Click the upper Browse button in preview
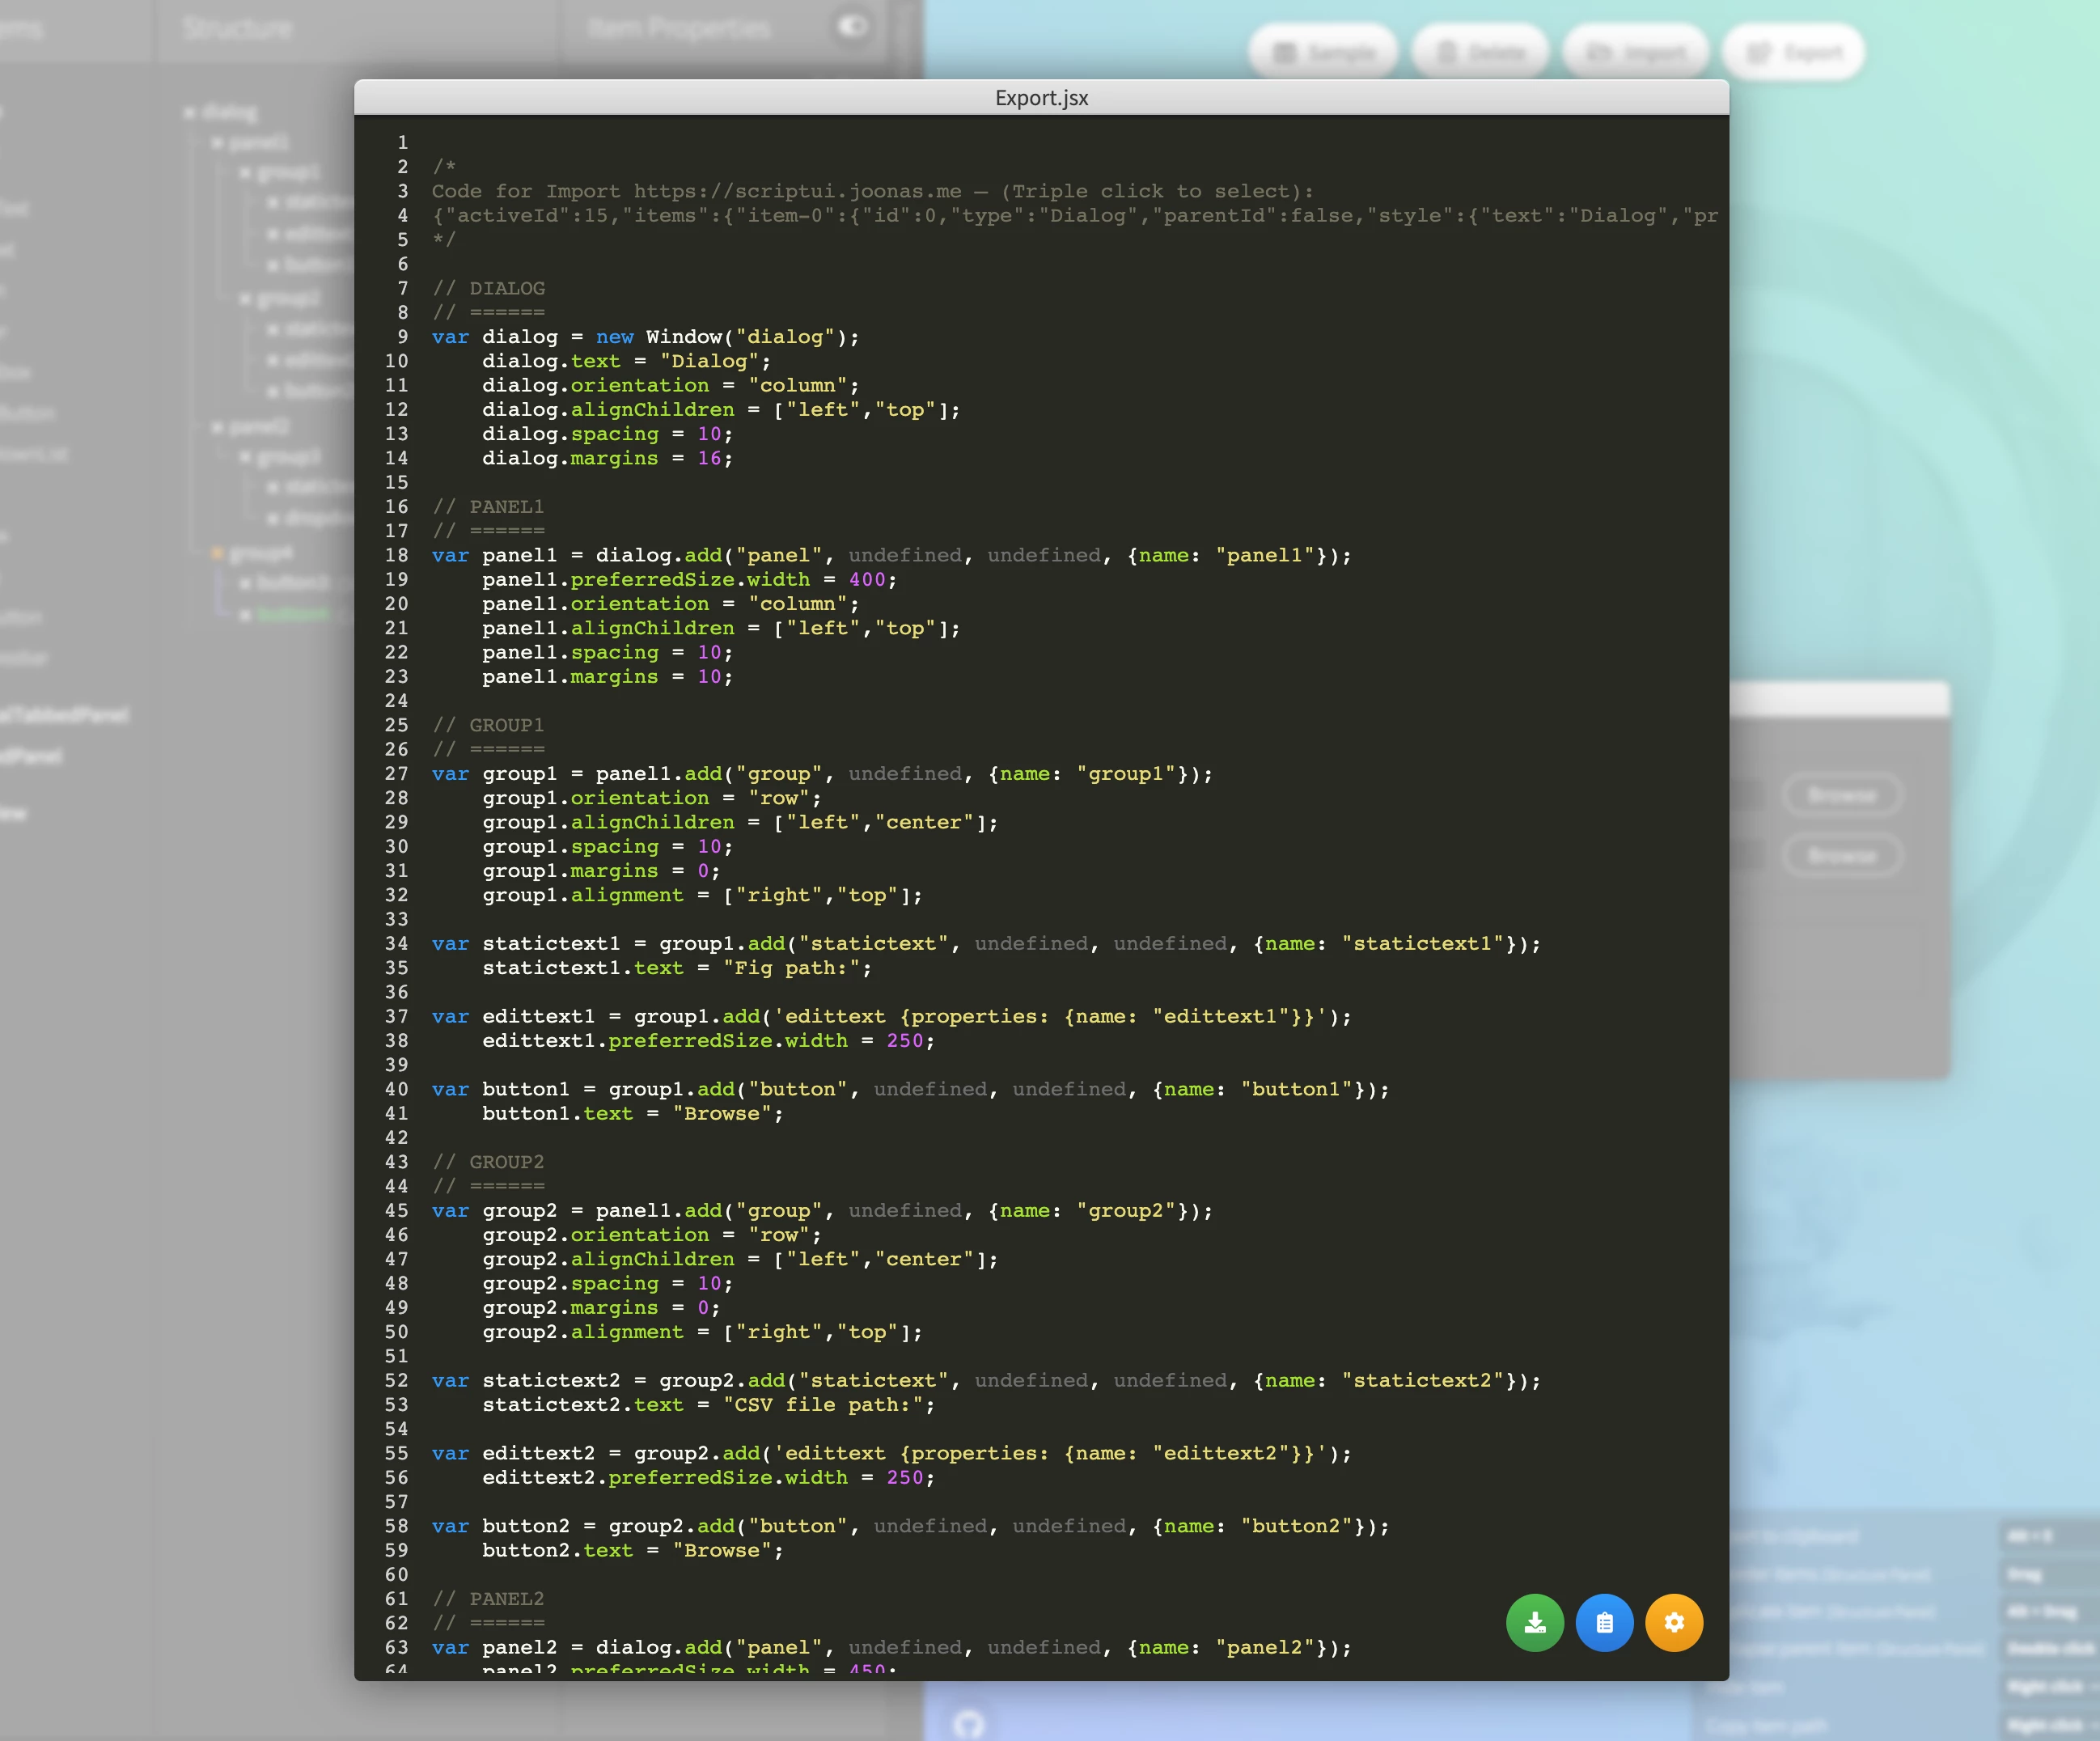 point(1842,795)
